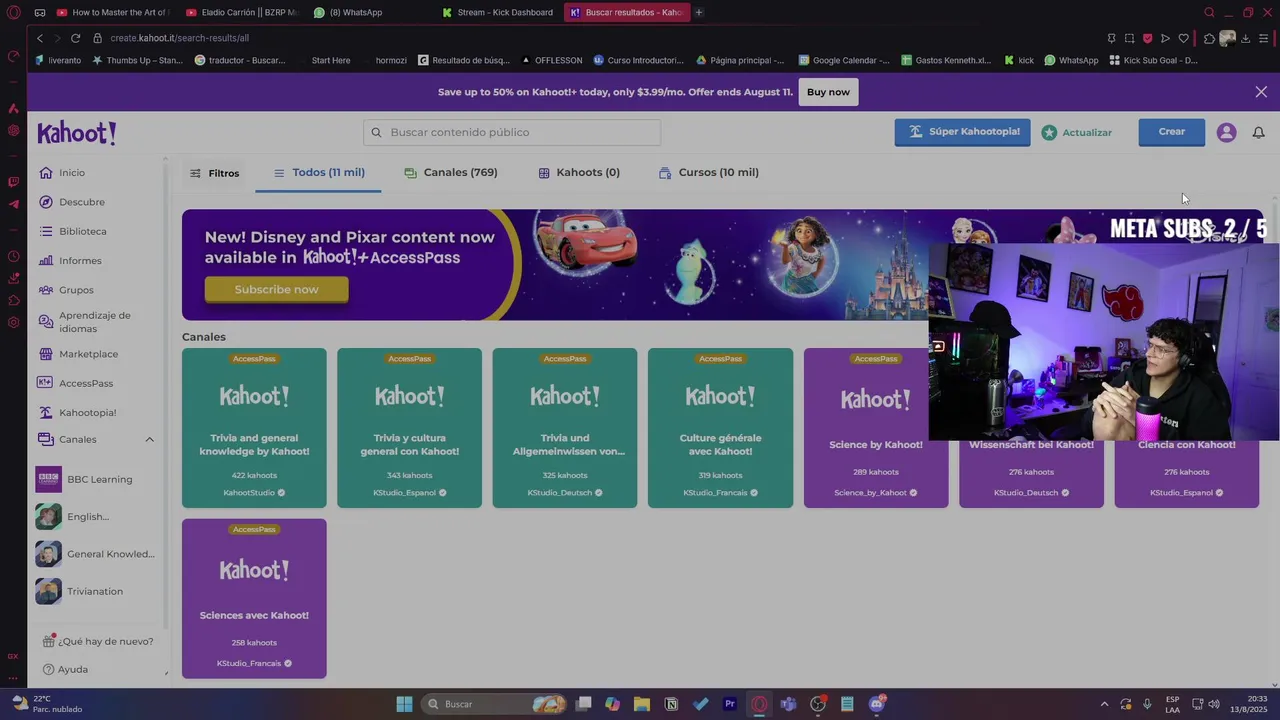Open Notion from the taskbar
The width and height of the screenshot is (1280, 720).
tap(671, 704)
